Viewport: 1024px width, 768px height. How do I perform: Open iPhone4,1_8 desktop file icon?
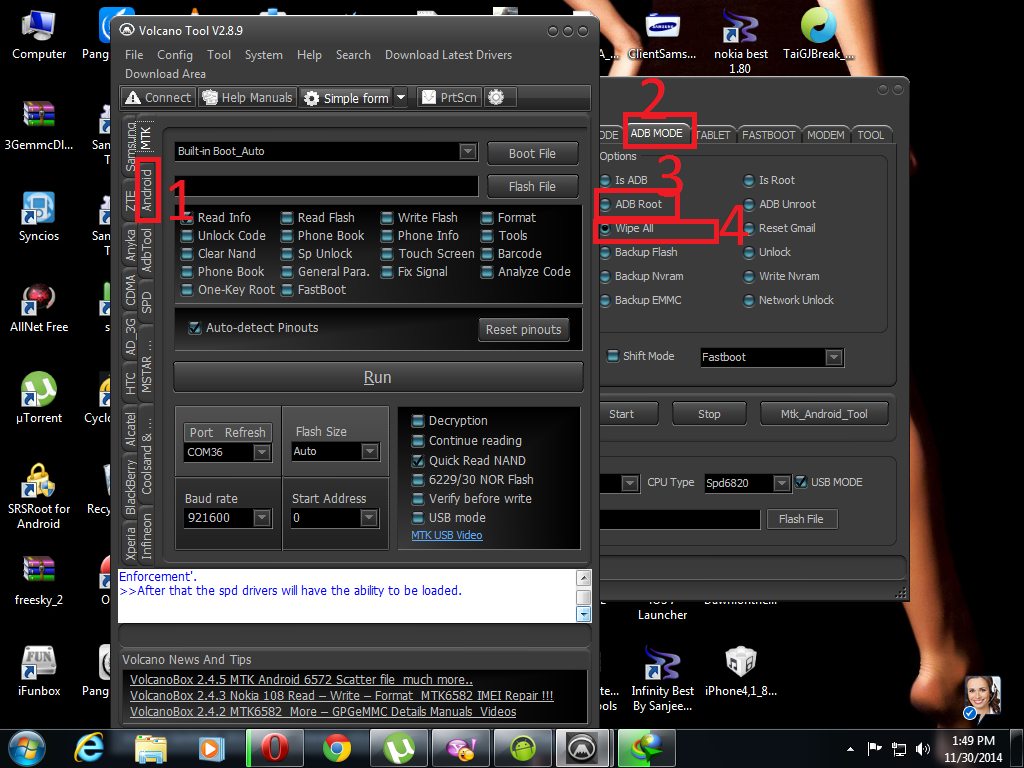pyautogui.click(x=741, y=671)
